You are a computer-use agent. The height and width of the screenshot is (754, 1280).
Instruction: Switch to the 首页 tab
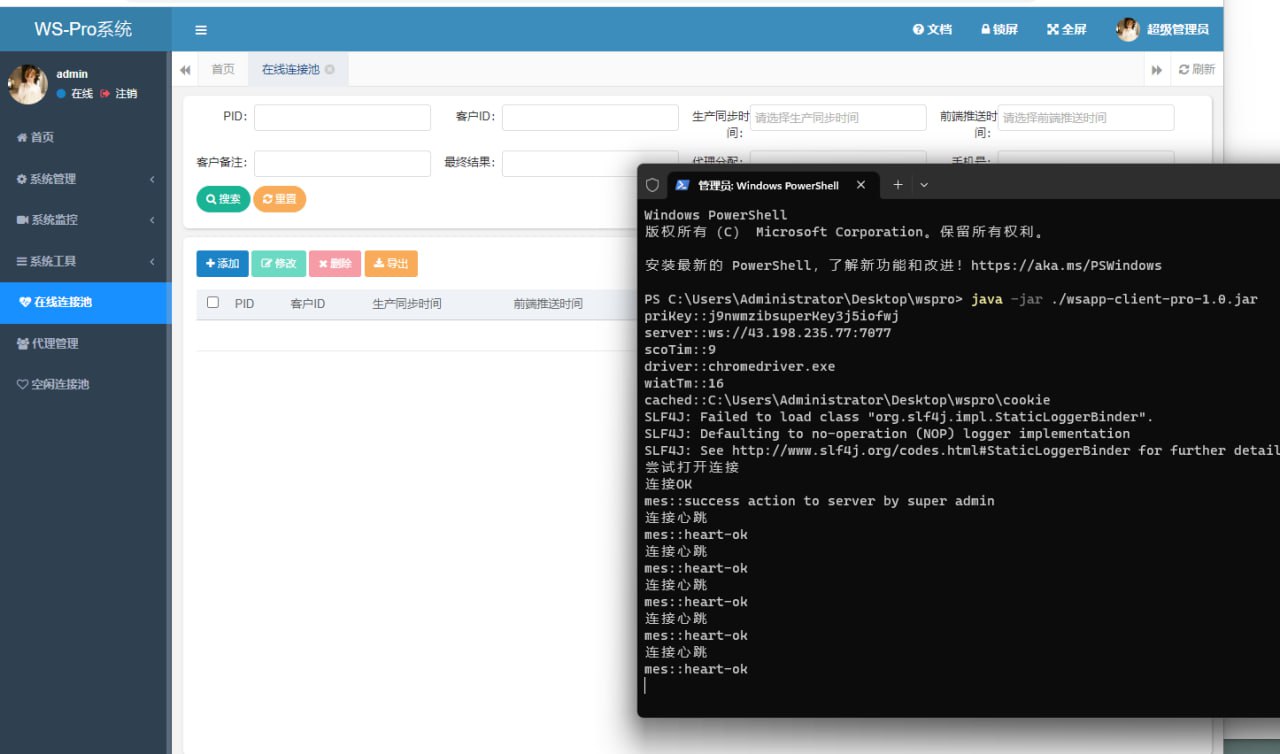click(x=222, y=69)
